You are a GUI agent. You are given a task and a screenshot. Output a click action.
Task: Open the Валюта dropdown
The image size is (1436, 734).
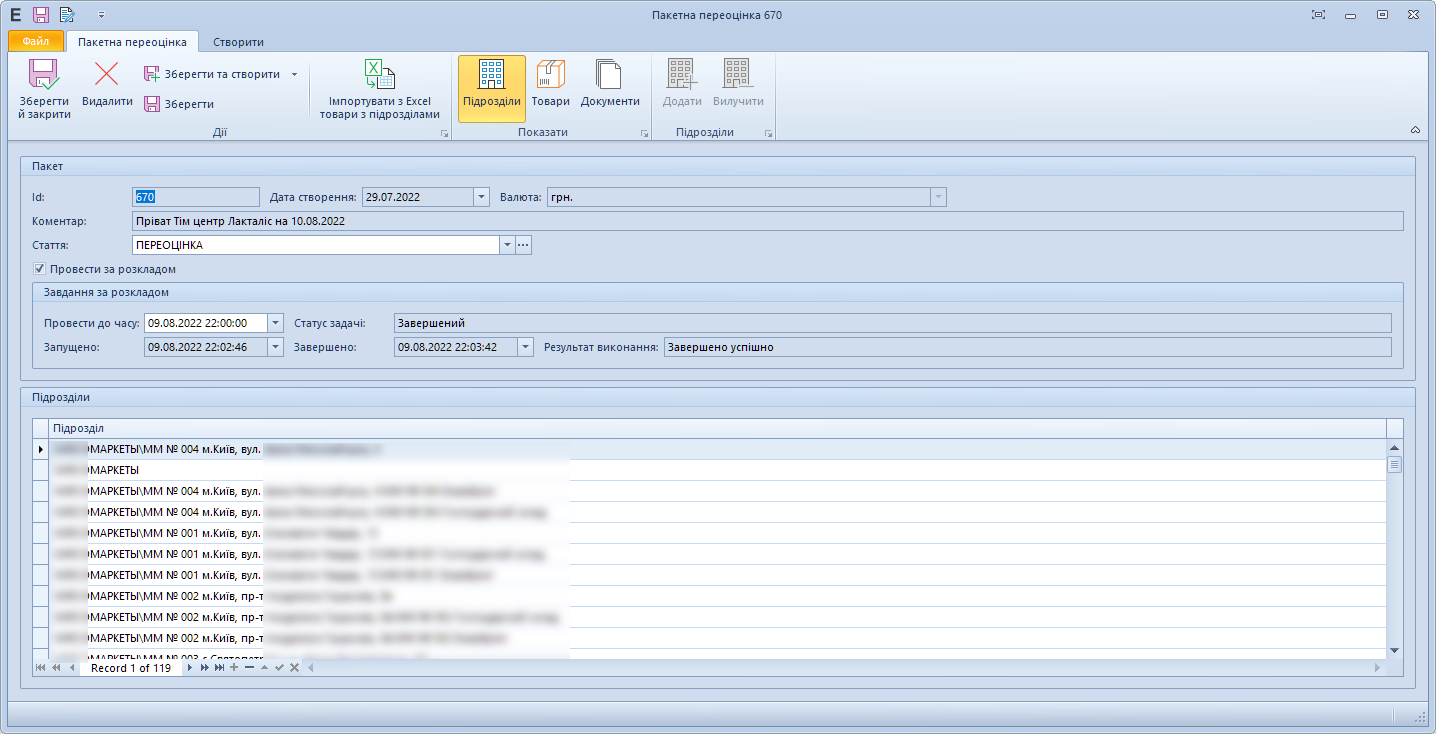(x=937, y=197)
